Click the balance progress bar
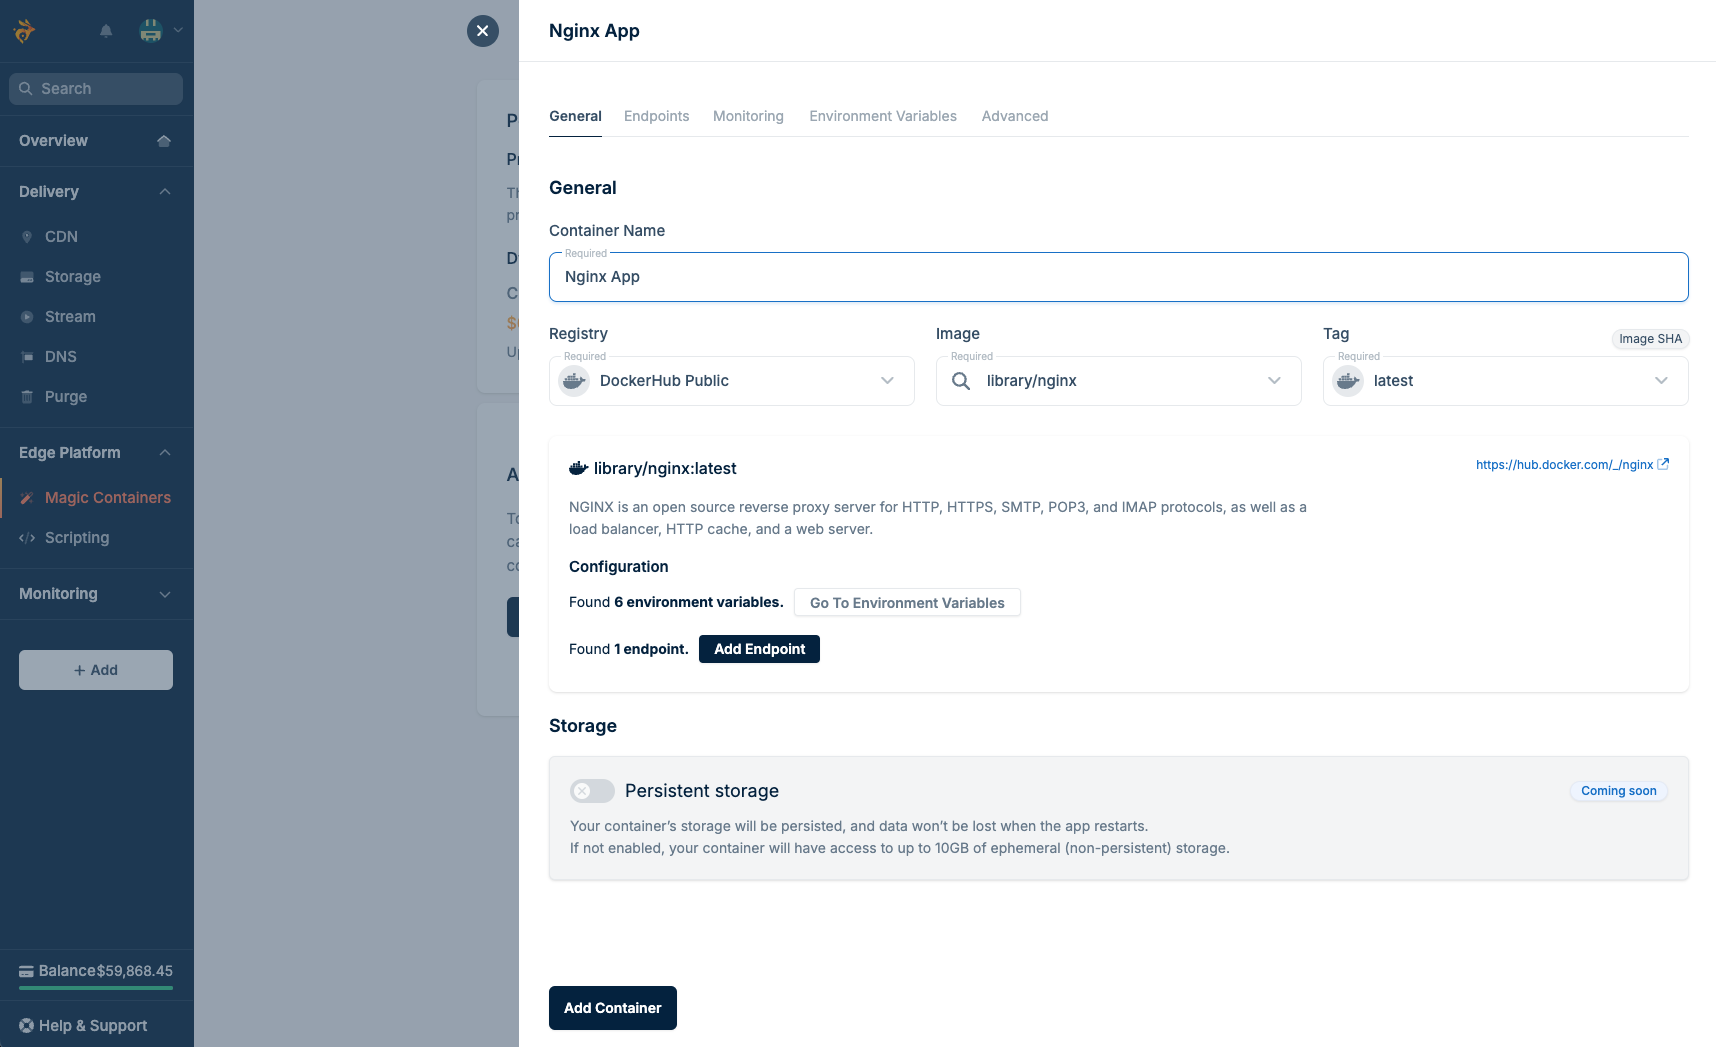The height and width of the screenshot is (1047, 1716). pyautogui.click(x=96, y=988)
